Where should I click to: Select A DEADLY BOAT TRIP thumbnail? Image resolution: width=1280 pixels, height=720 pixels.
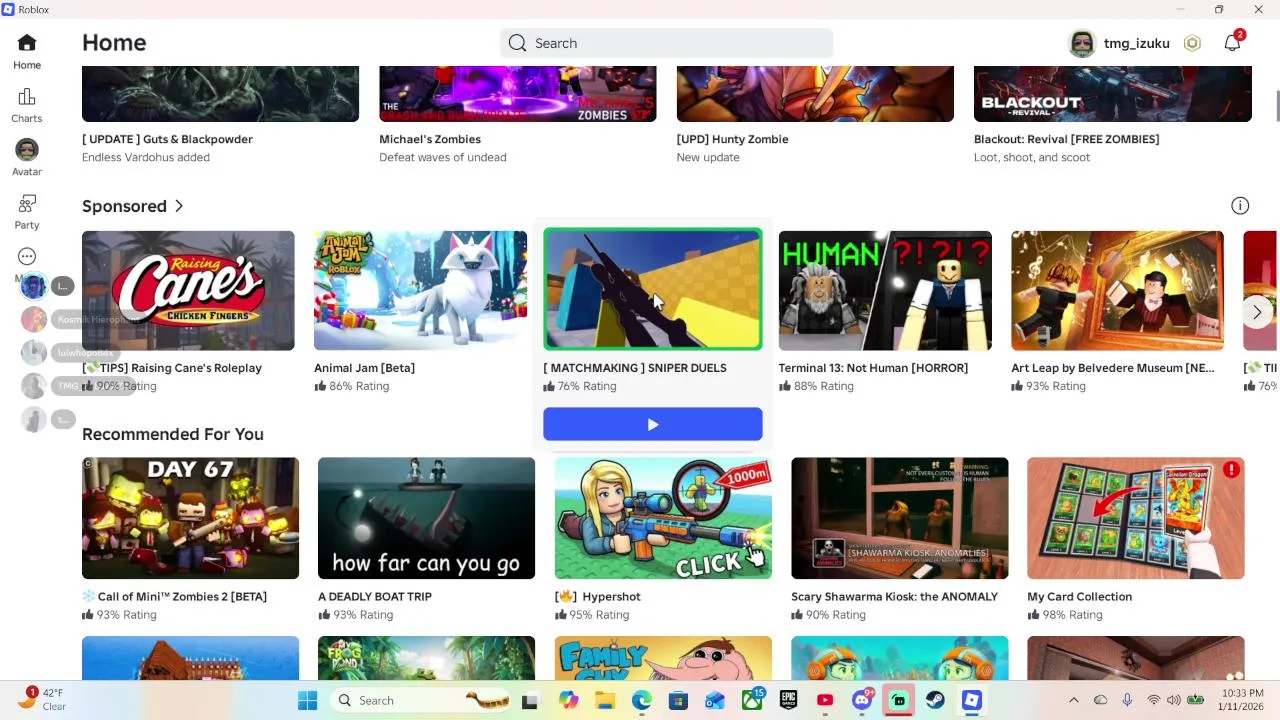tap(426, 518)
